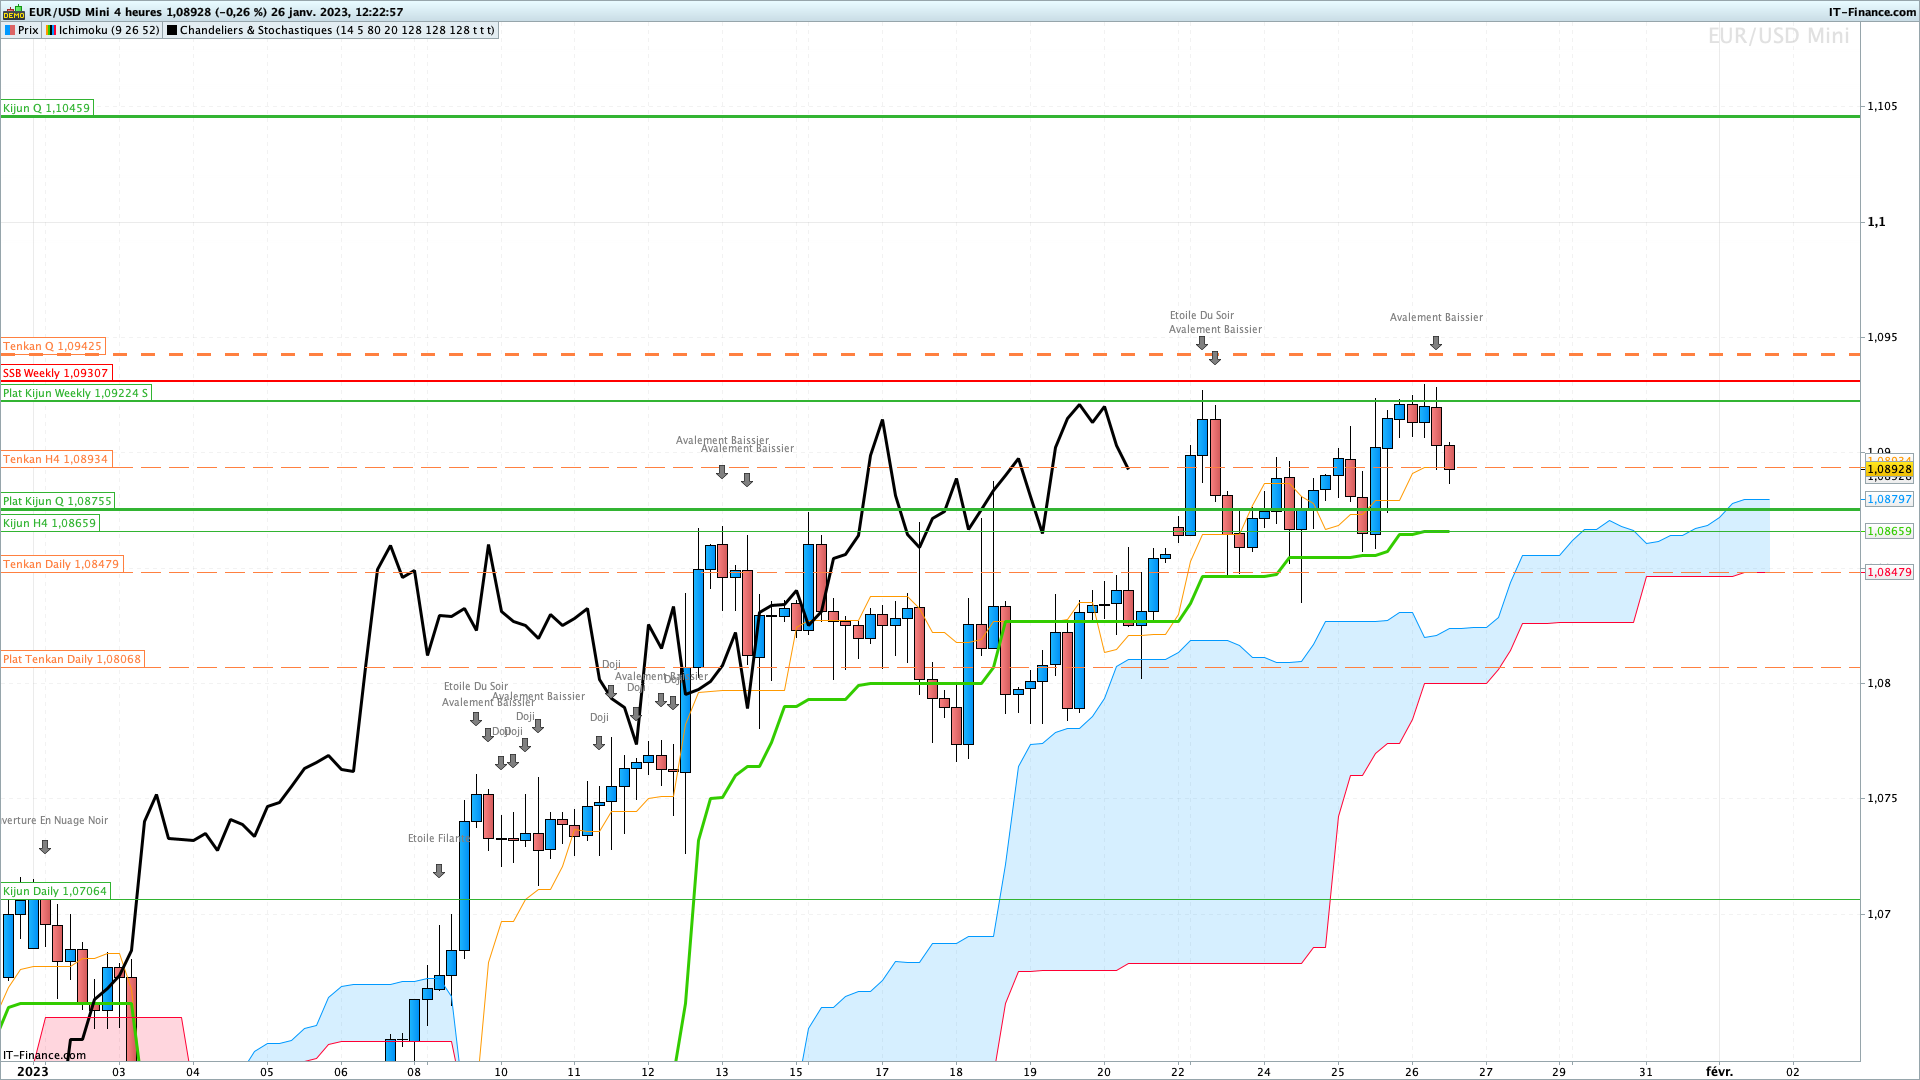Click the 'Kijun Q 1,10459' level label

click(x=47, y=108)
